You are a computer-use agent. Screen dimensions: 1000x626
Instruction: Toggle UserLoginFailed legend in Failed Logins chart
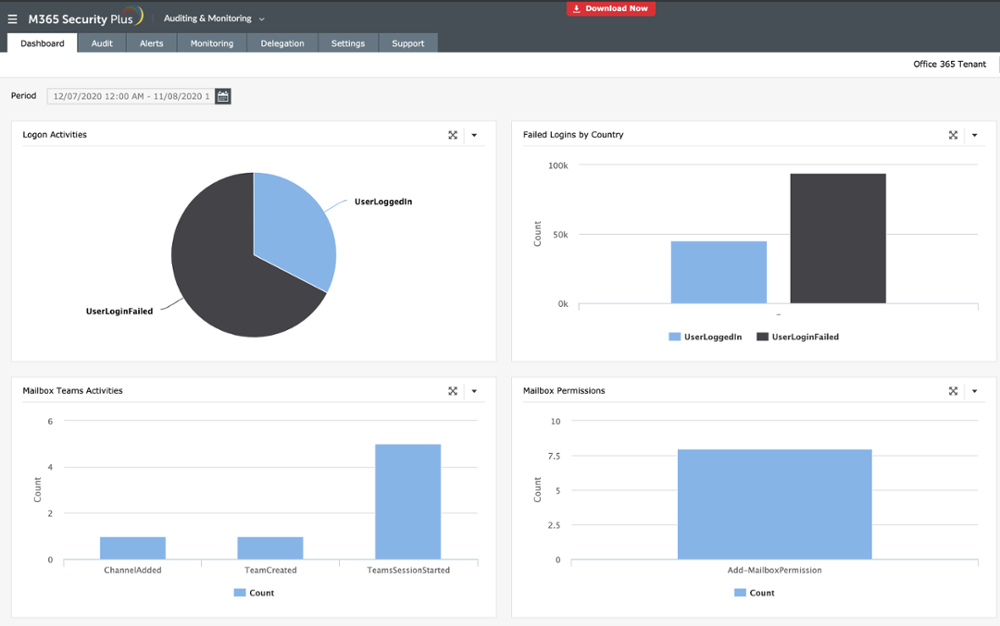coord(797,337)
